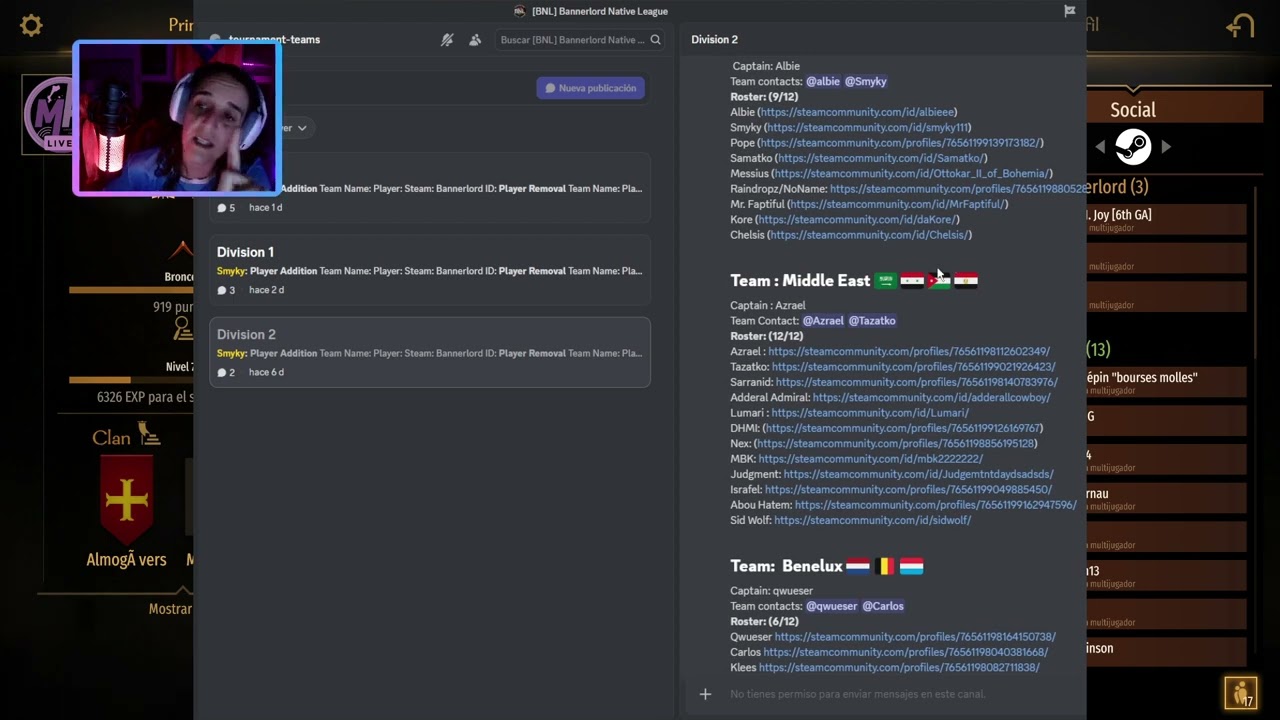The height and width of the screenshot is (720, 1280).
Task: Click the tournament-teams channel name
Action: [x=274, y=40]
